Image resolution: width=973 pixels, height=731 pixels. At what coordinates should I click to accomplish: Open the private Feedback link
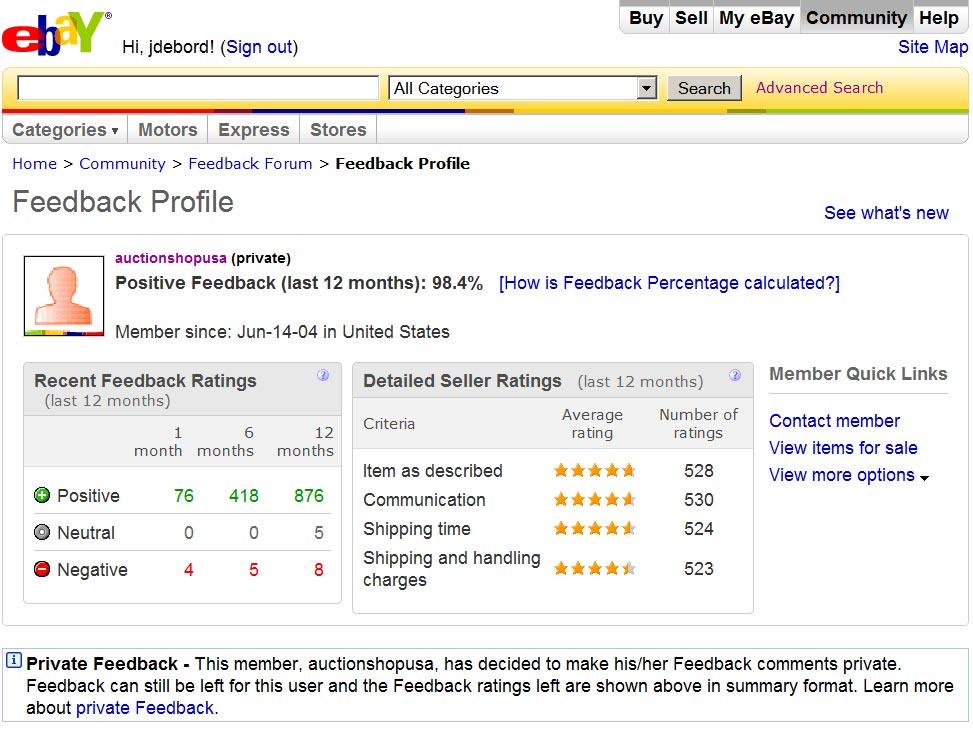click(x=145, y=708)
